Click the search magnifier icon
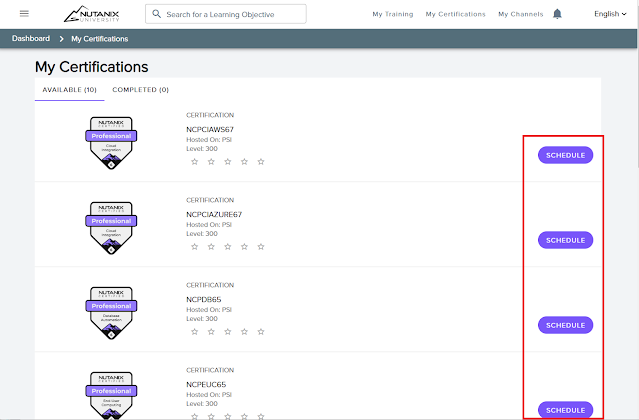The width and height of the screenshot is (639, 420). click(156, 14)
